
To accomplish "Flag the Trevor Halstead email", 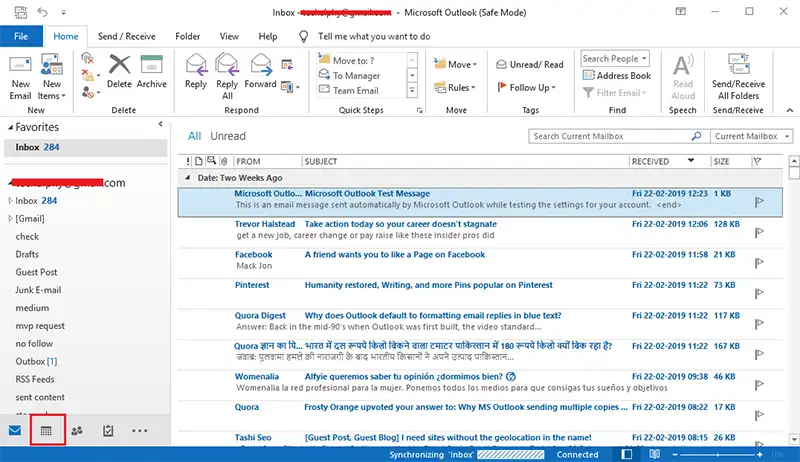I will (x=759, y=232).
